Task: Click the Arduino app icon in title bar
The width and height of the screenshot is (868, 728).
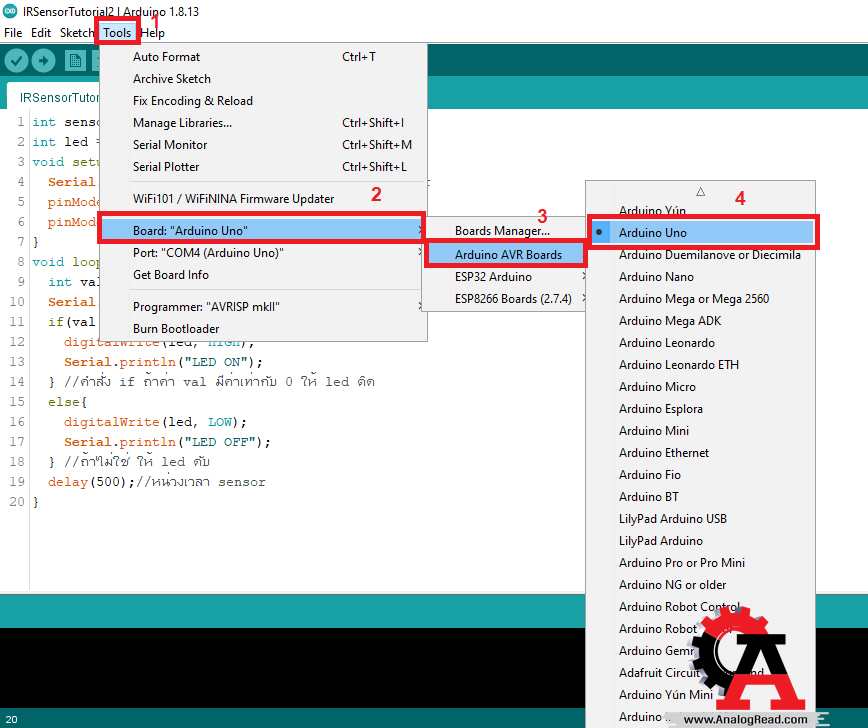Action: tap(10, 11)
